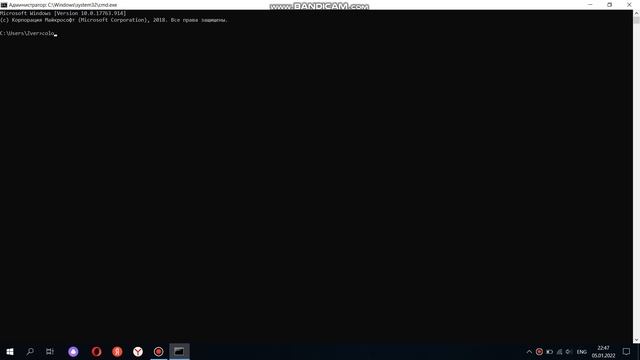Close the command prompt window
The width and height of the screenshot is (640, 360).
tap(629, 4)
